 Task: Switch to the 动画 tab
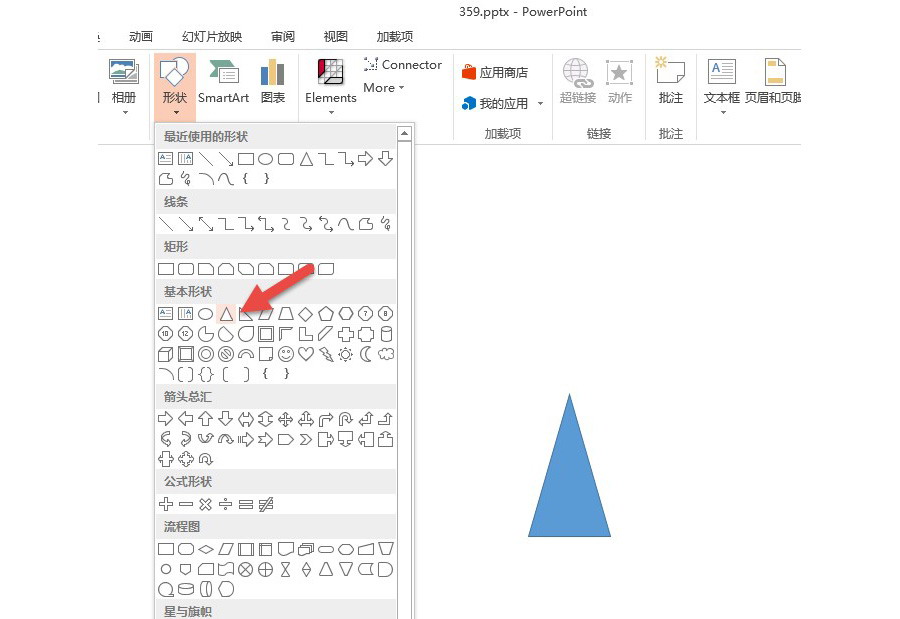140,37
